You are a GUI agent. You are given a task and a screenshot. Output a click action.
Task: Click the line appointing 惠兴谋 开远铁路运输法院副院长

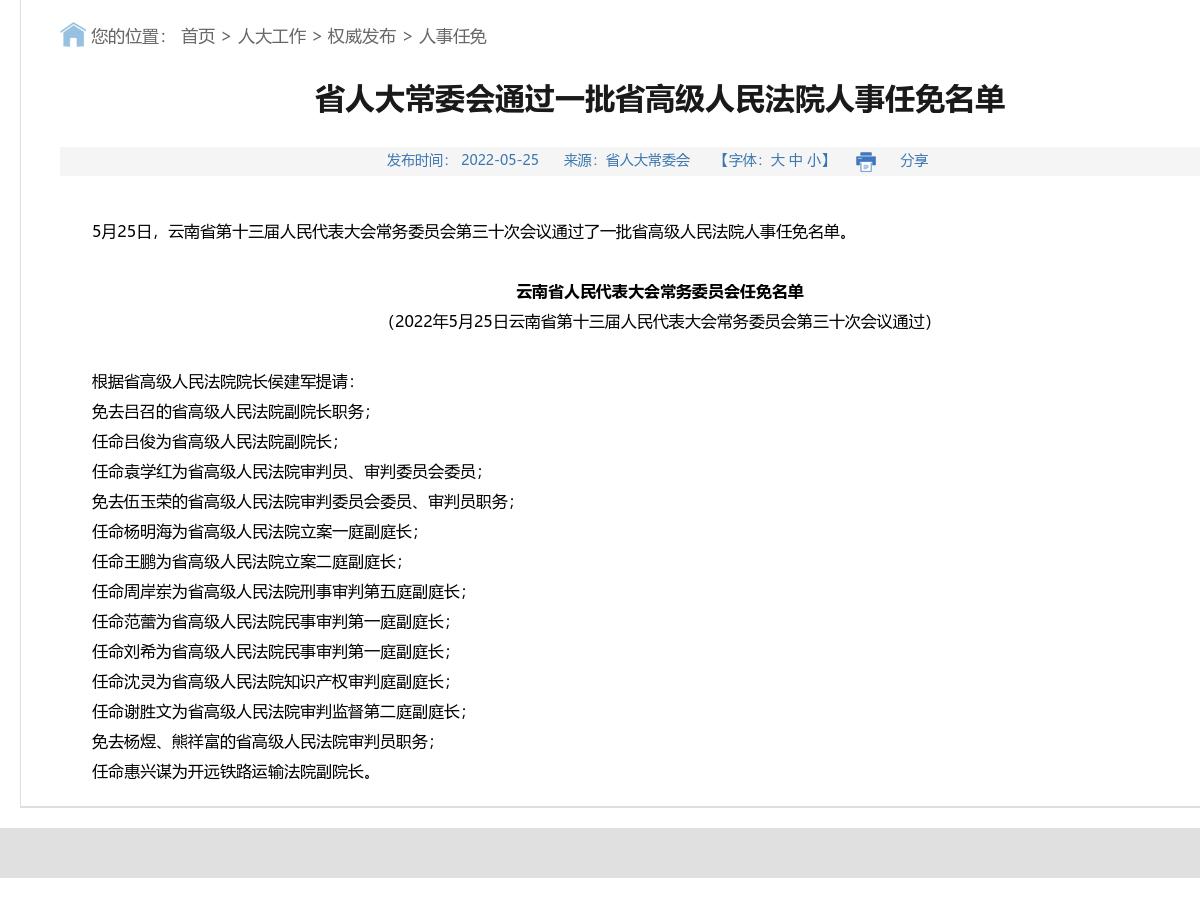tap(234, 772)
